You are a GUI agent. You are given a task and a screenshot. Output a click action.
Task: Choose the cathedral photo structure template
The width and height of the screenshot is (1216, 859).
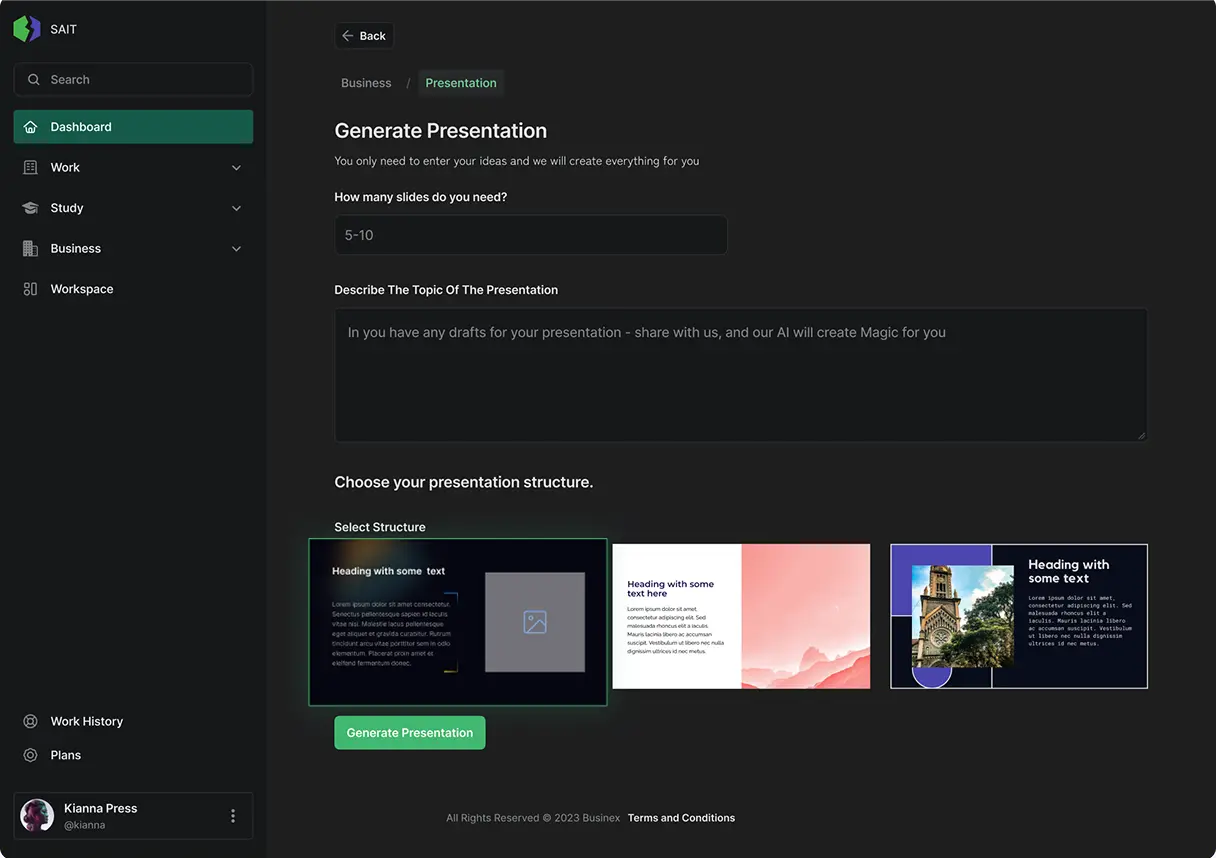1018,616
